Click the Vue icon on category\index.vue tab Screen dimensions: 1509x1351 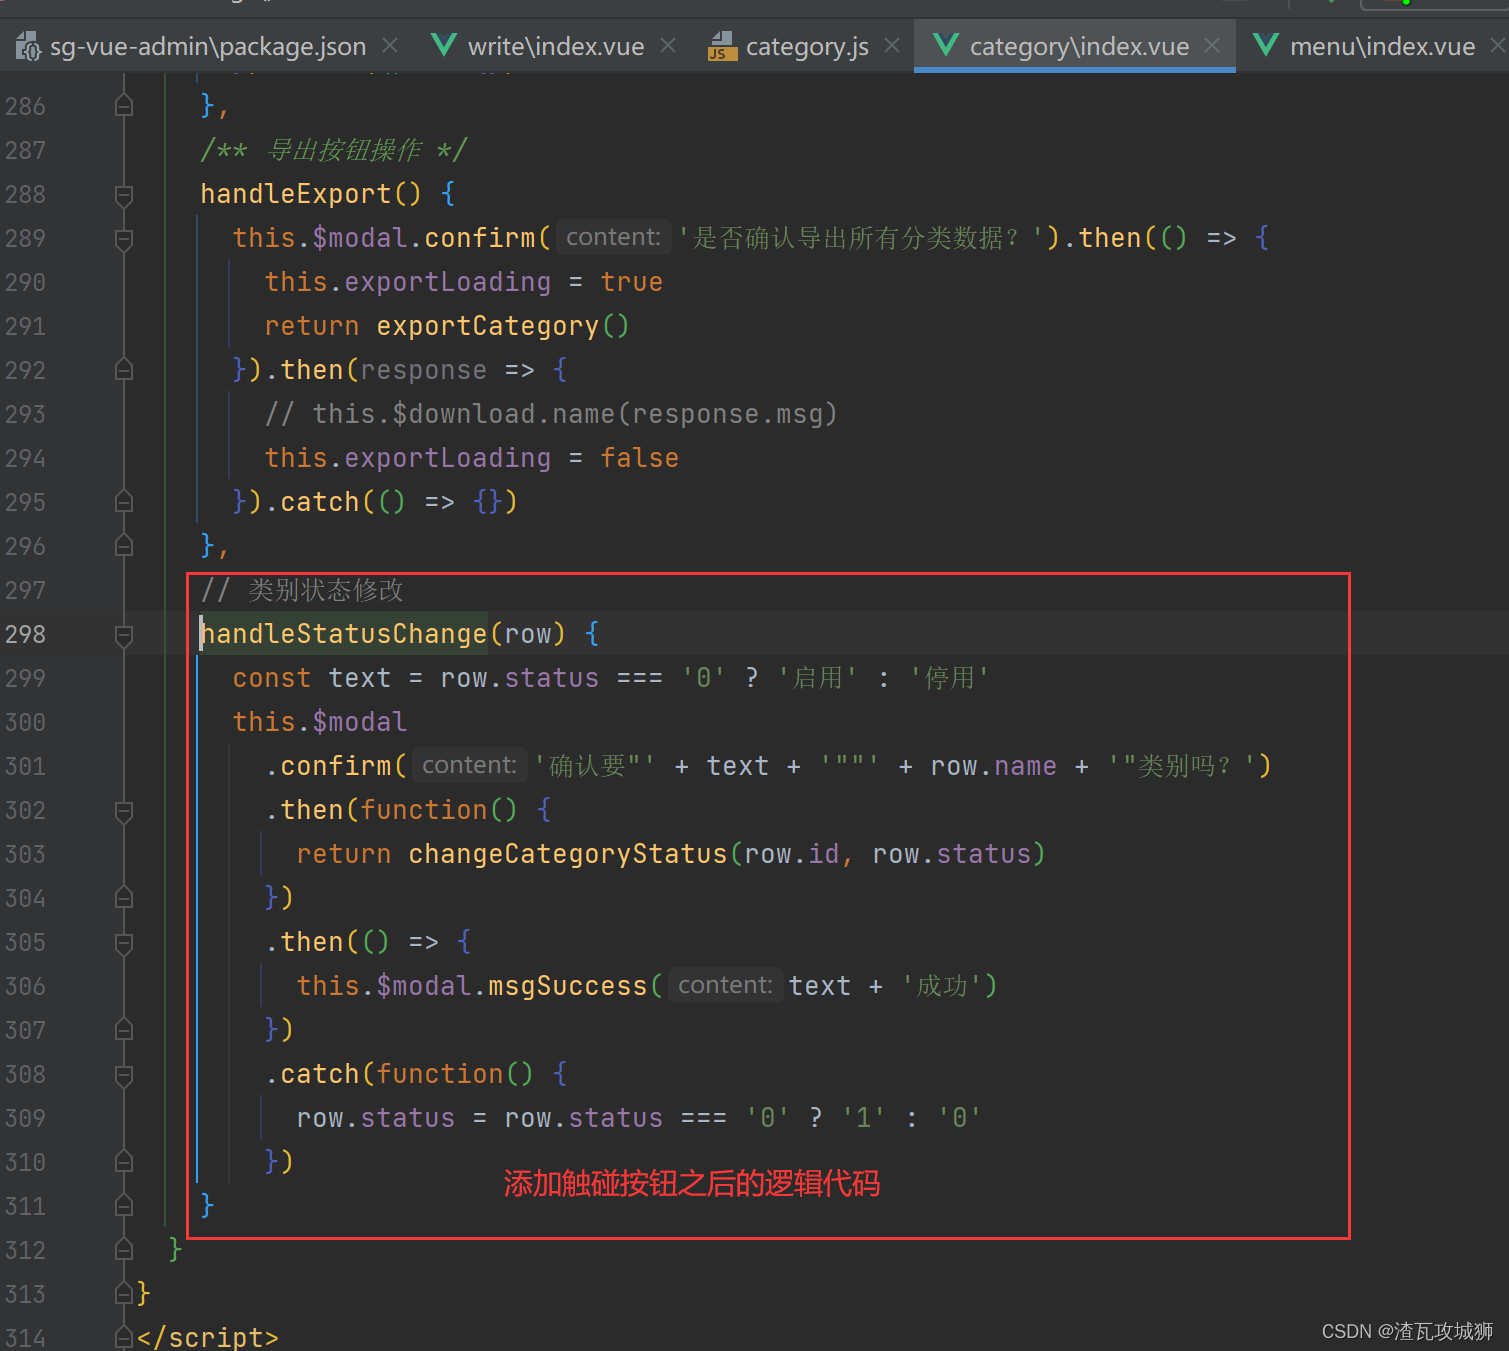(945, 45)
